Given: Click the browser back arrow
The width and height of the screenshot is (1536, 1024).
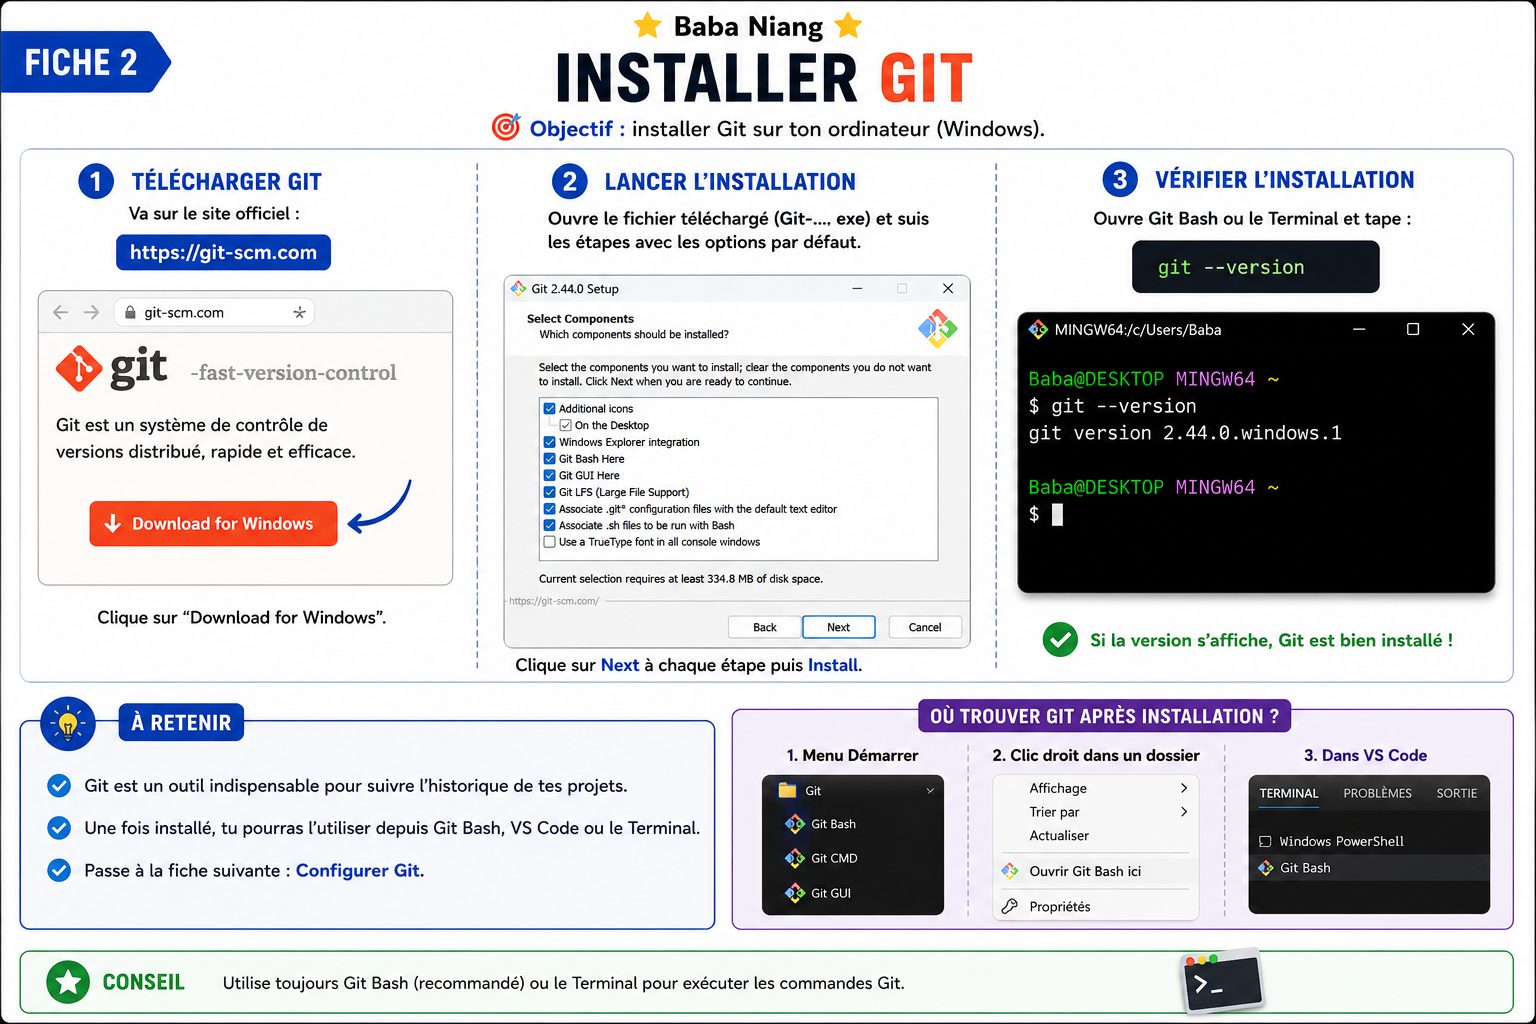Looking at the screenshot, I should click(x=60, y=313).
